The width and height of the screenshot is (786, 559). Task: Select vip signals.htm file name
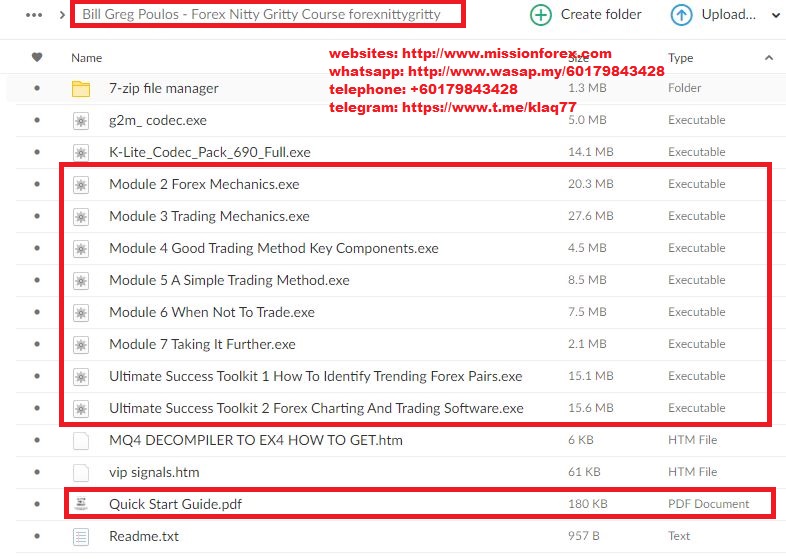click(154, 473)
